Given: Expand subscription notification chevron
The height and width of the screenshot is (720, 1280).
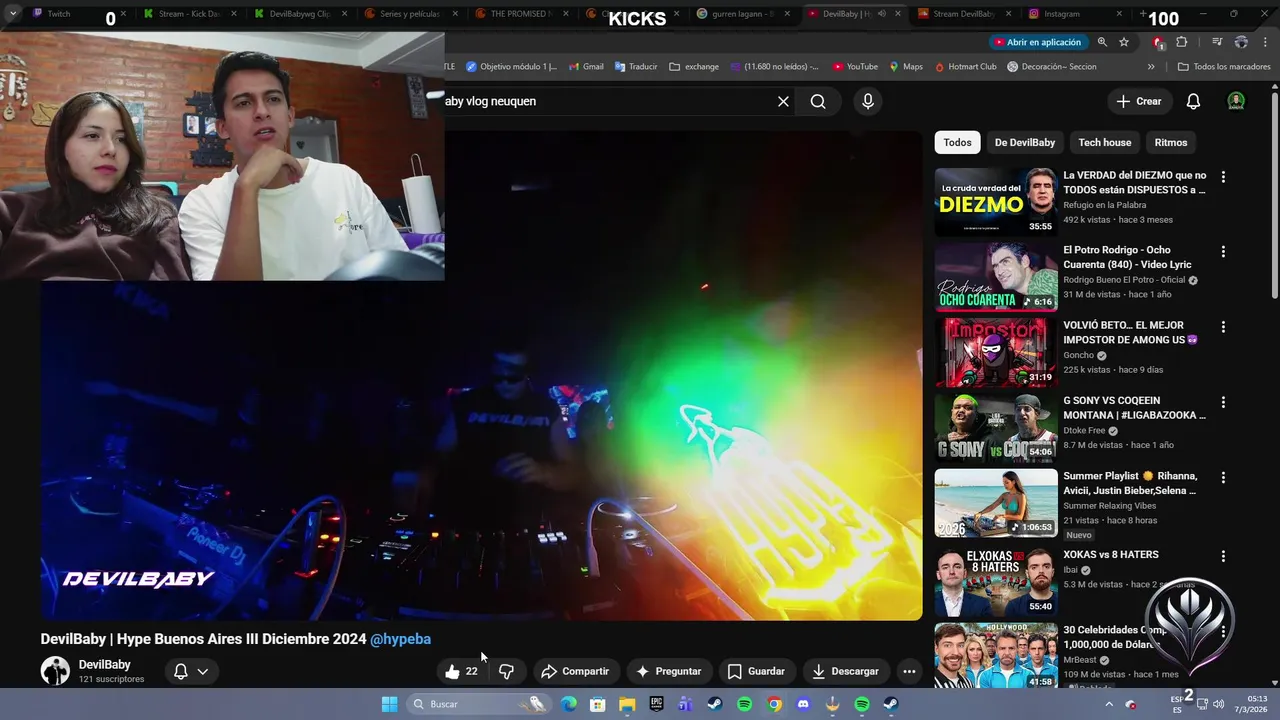Looking at the screenshot, I should coord(203,671).
